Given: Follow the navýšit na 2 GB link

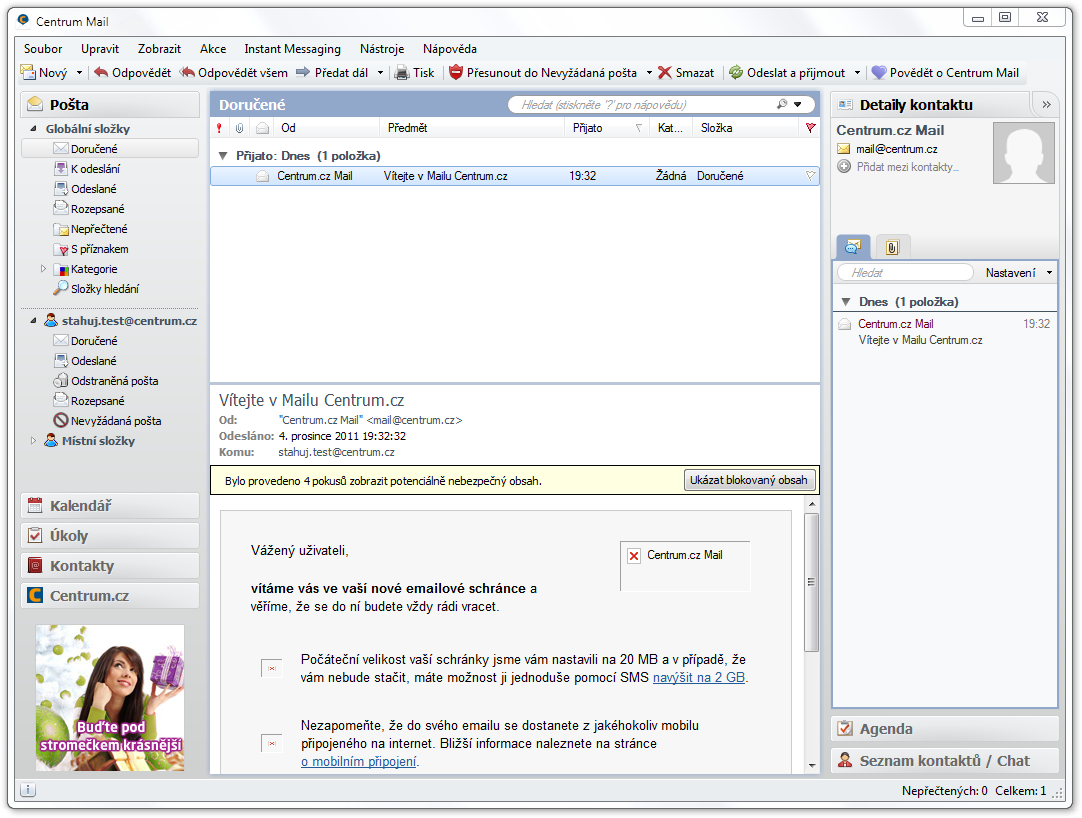Looking at the screenshot, I should tap(698, 678).
